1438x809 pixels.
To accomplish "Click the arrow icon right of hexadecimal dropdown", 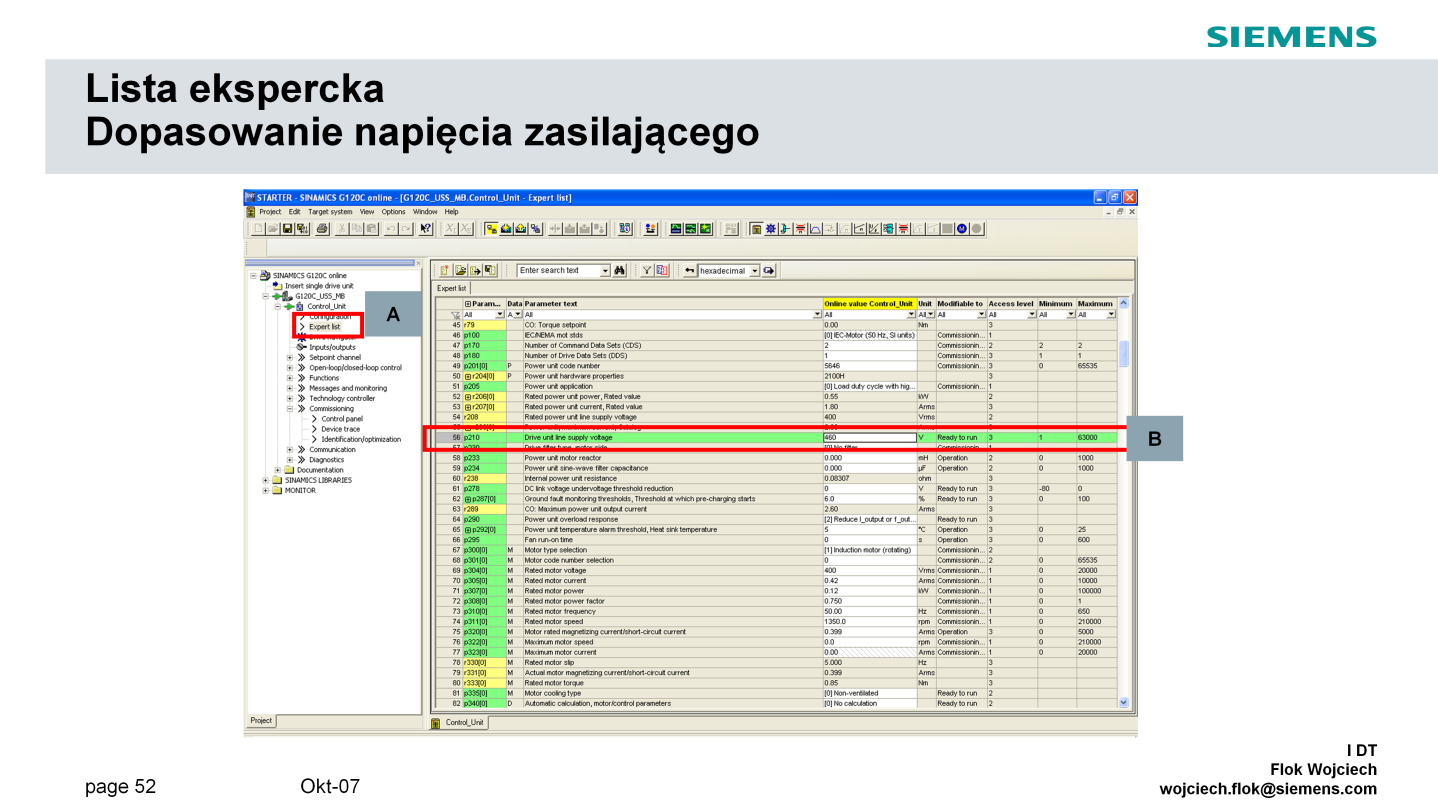I will (768, 270).
